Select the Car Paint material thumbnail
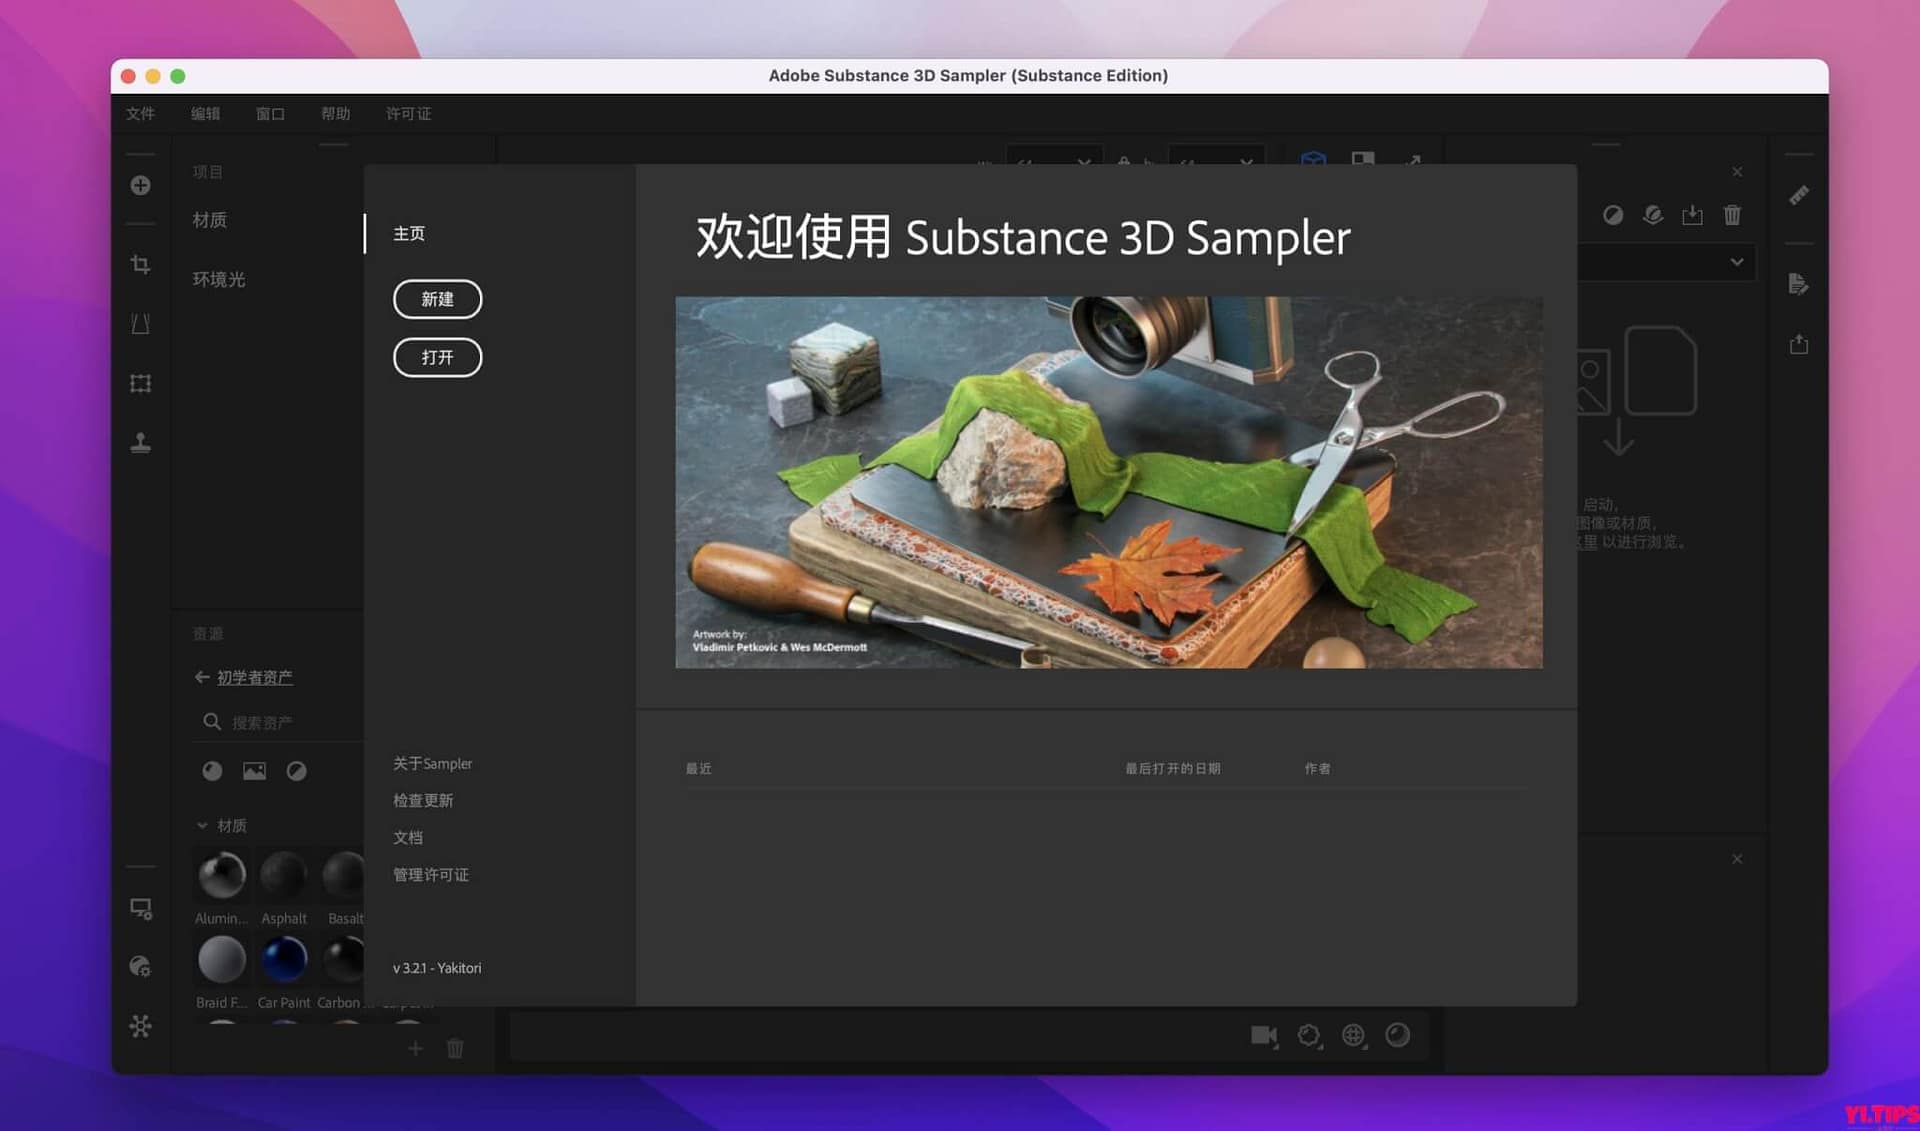Viewport: 1920px width, 1131px height. point(284,958)
